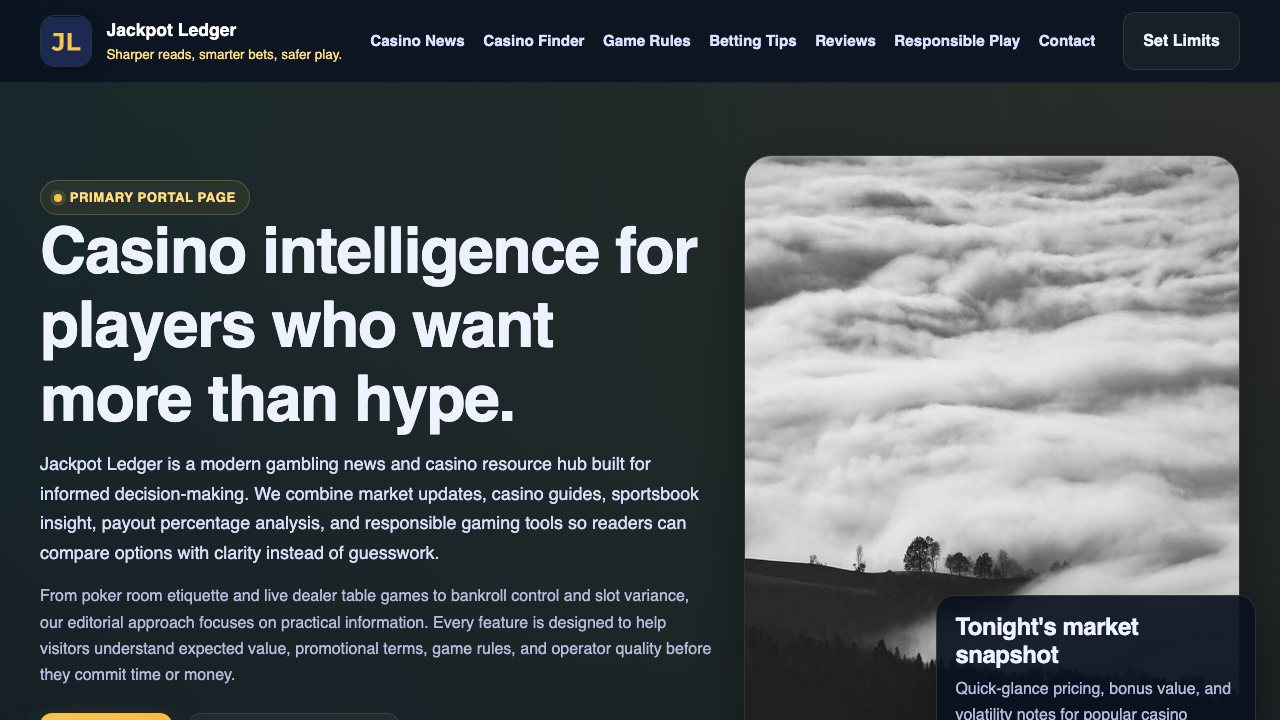1280x720 pixels.
Task: Click the yellow dot in the badge
Action: [x=58, y=198]
